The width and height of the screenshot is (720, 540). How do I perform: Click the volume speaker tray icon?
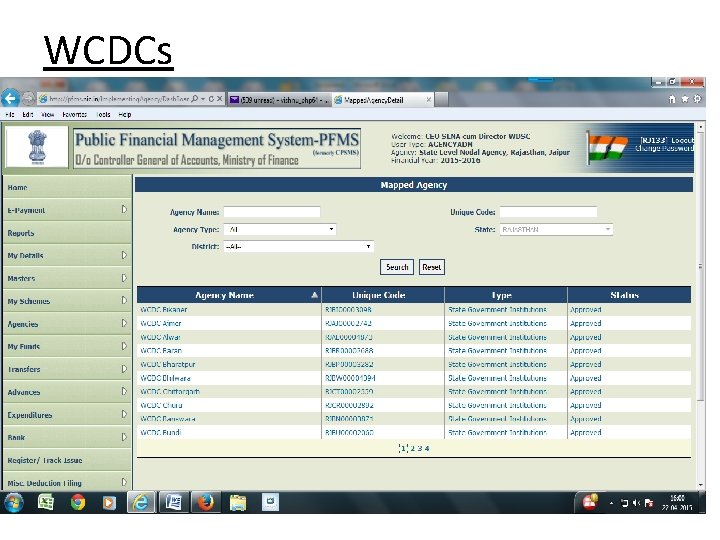coord(636,503)
